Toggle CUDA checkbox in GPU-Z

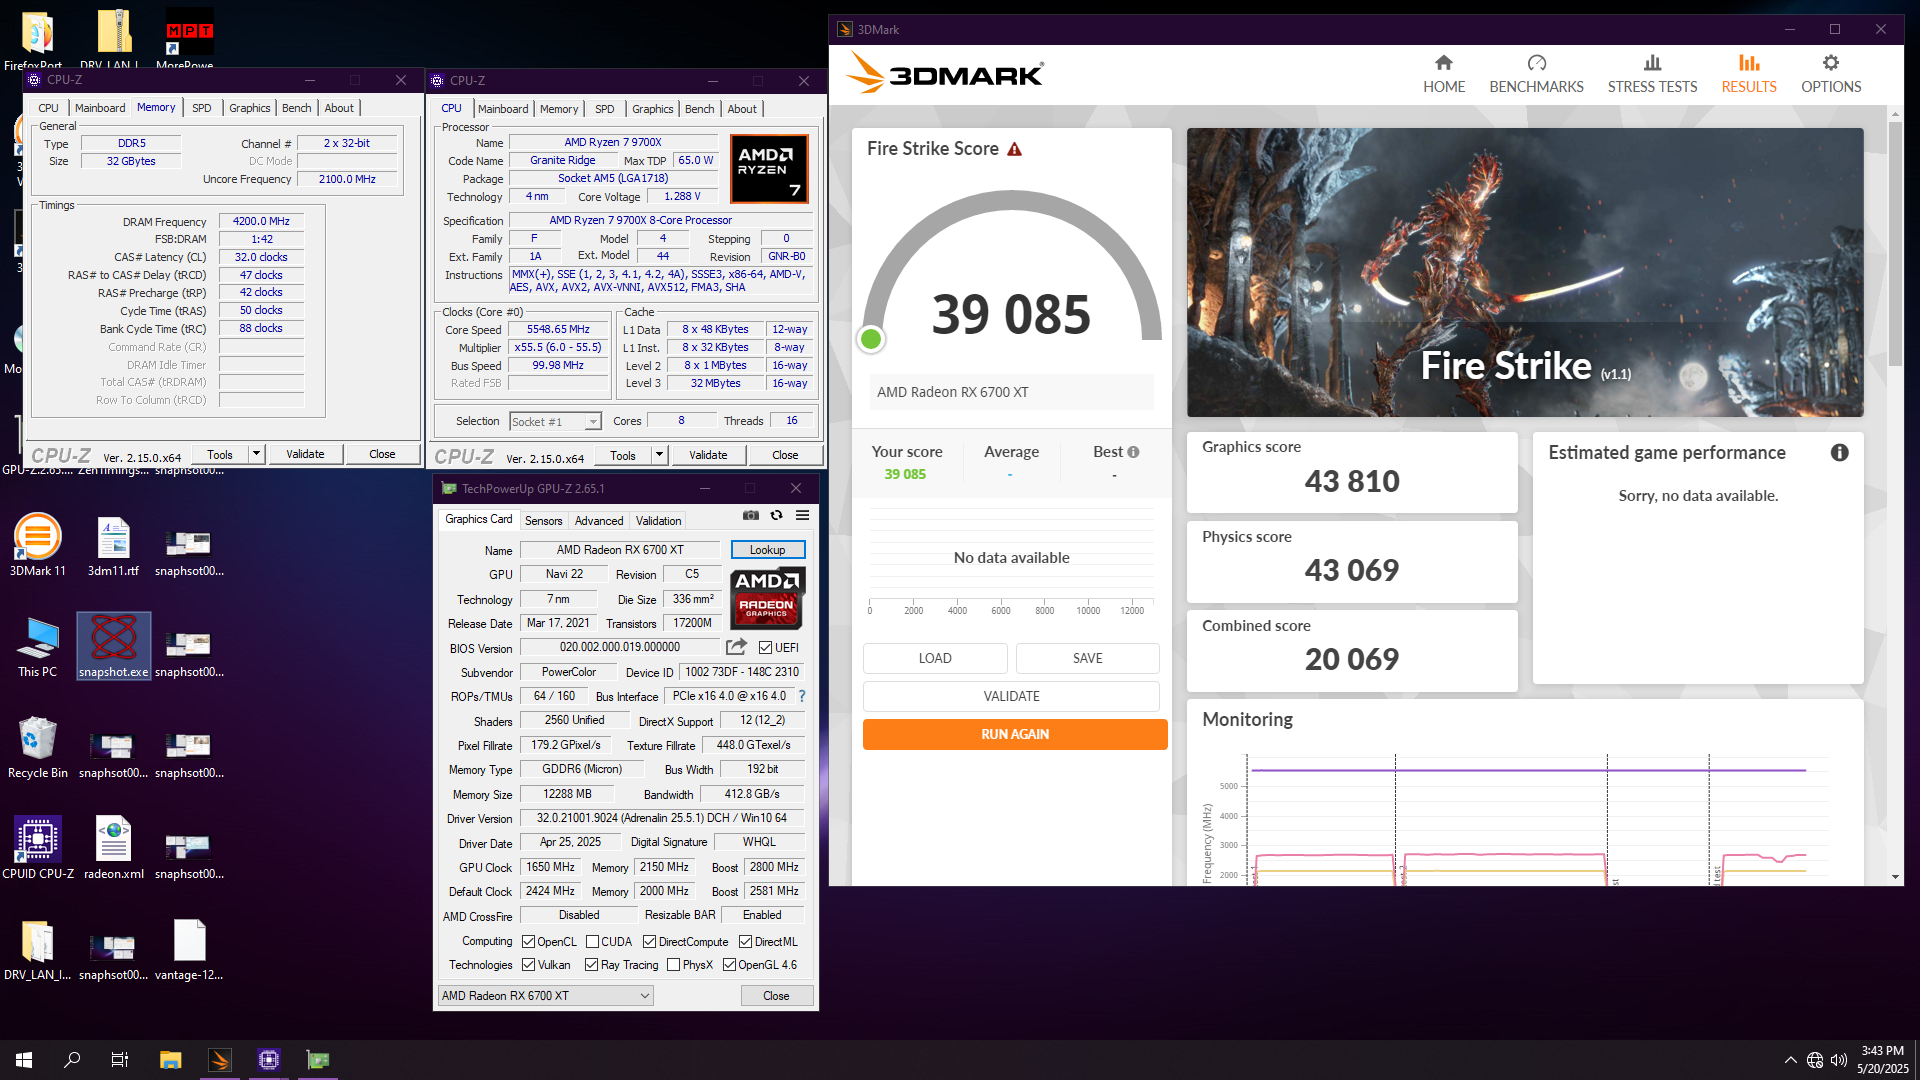(x=592, y=942)
